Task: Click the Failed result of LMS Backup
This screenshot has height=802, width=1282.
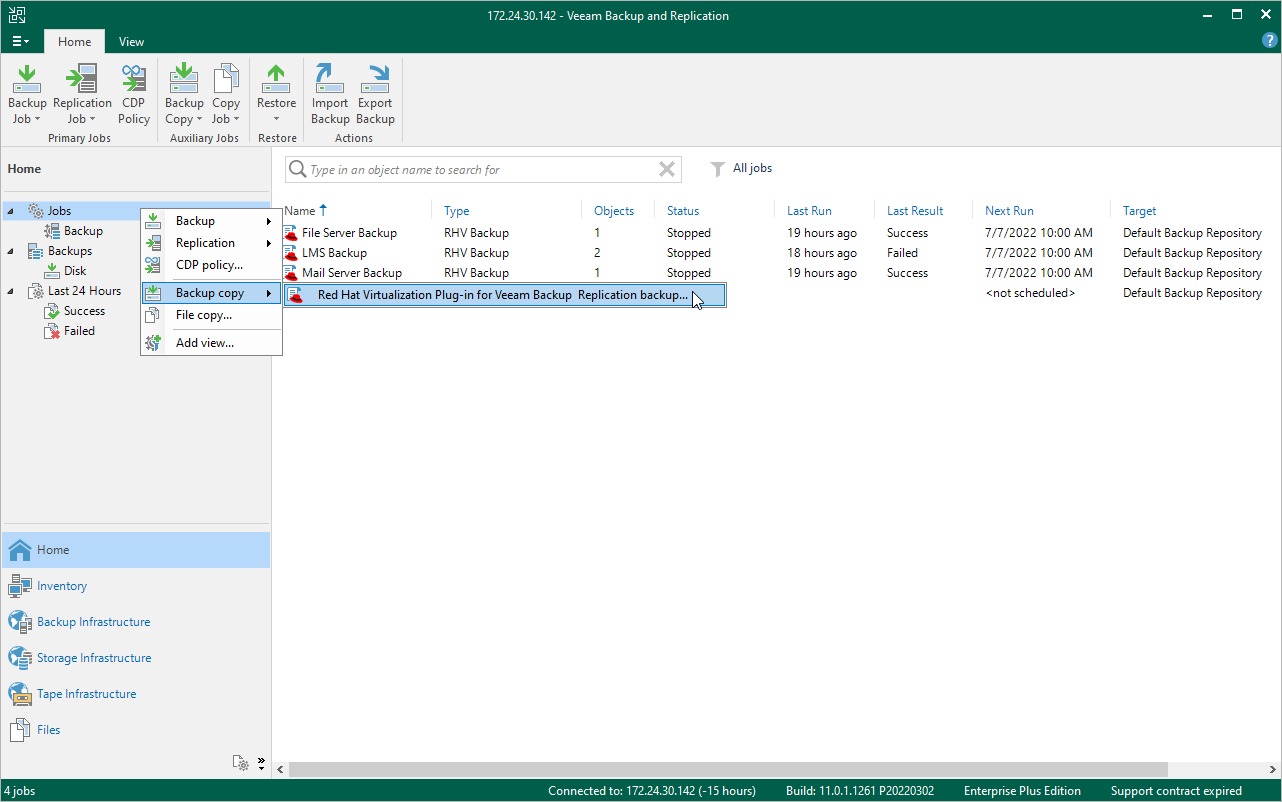Action: coord(902,253)
